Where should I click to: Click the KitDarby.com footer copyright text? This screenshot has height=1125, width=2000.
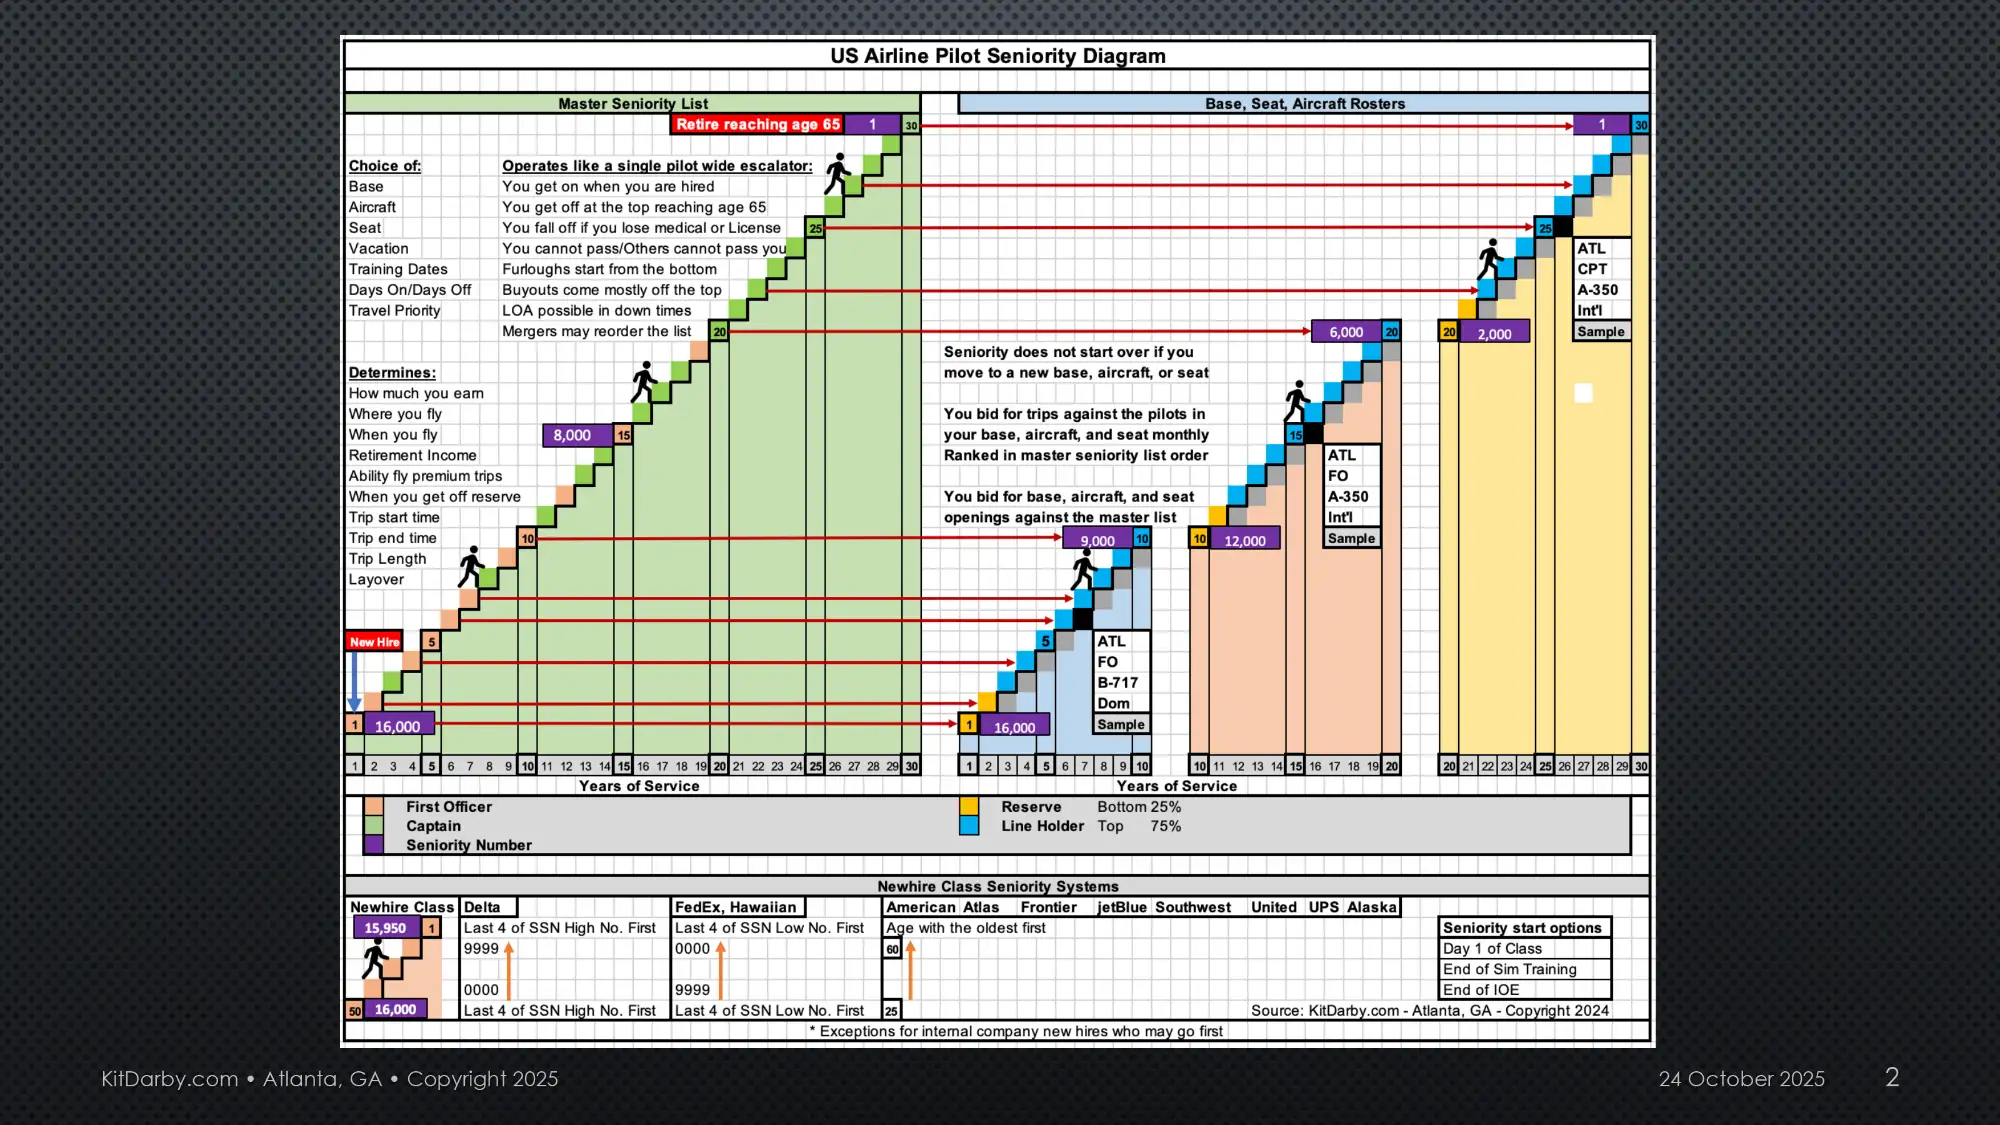tap(329, 1079)
